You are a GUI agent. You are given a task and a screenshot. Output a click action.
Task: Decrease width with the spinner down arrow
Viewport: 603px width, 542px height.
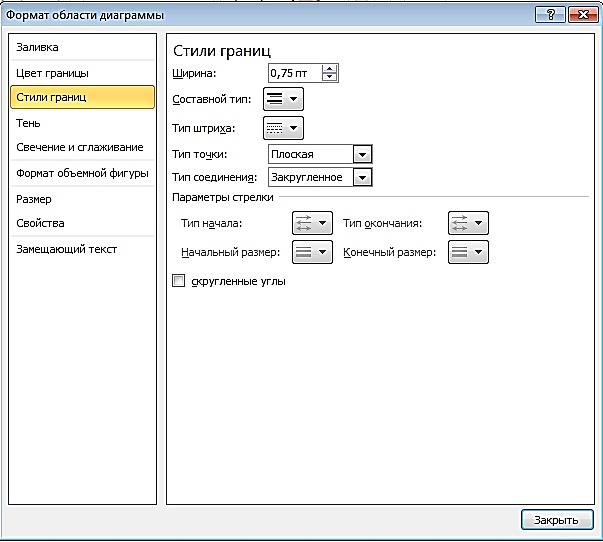(x=330, y=77)
